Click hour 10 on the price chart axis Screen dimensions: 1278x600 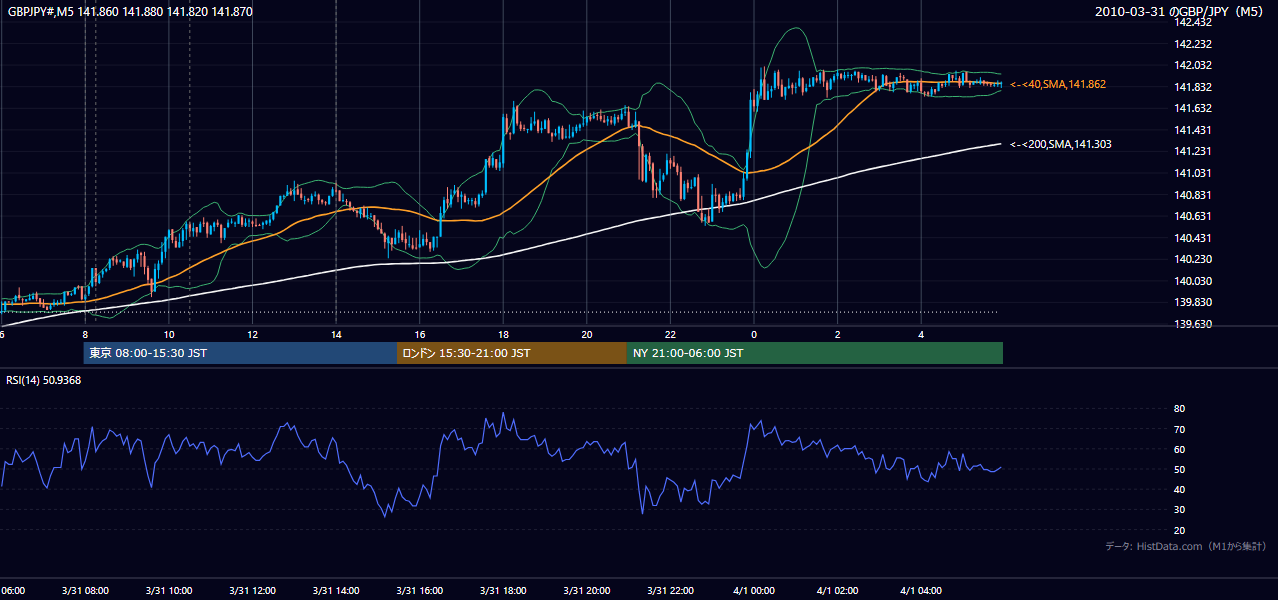point(169,334)
